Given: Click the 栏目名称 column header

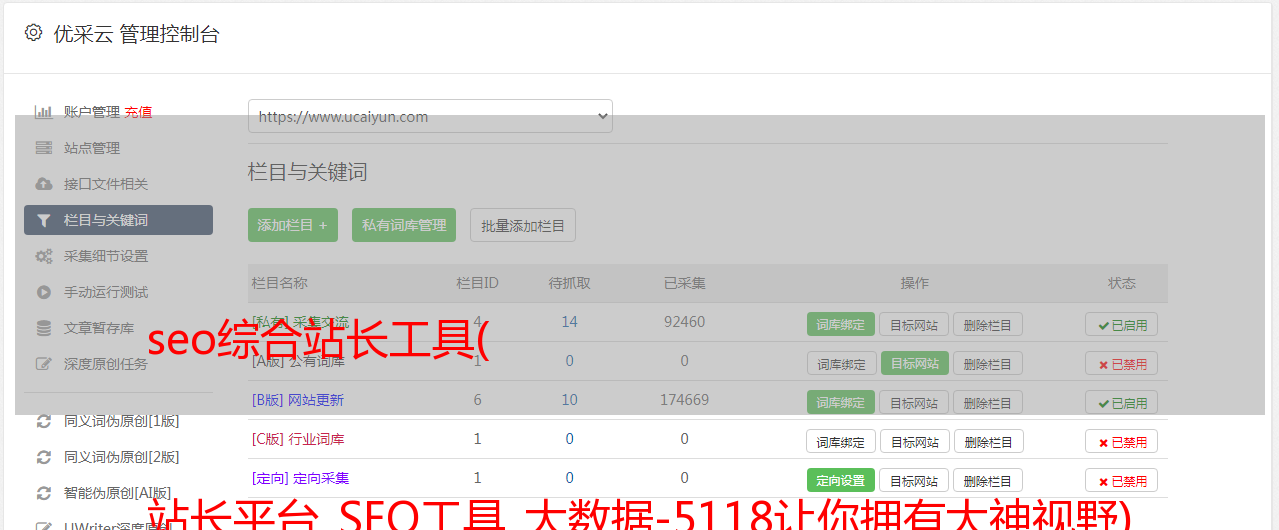Looking at the screenshot, I should tap(280, 283).
